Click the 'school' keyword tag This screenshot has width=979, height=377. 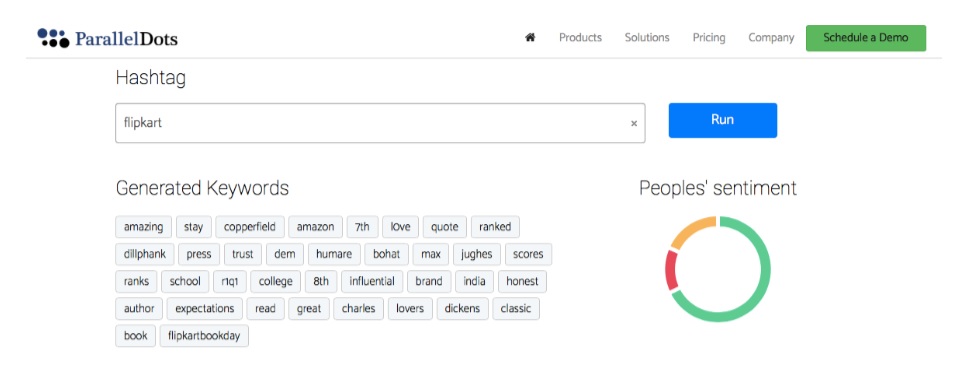(x=185, y=281)
